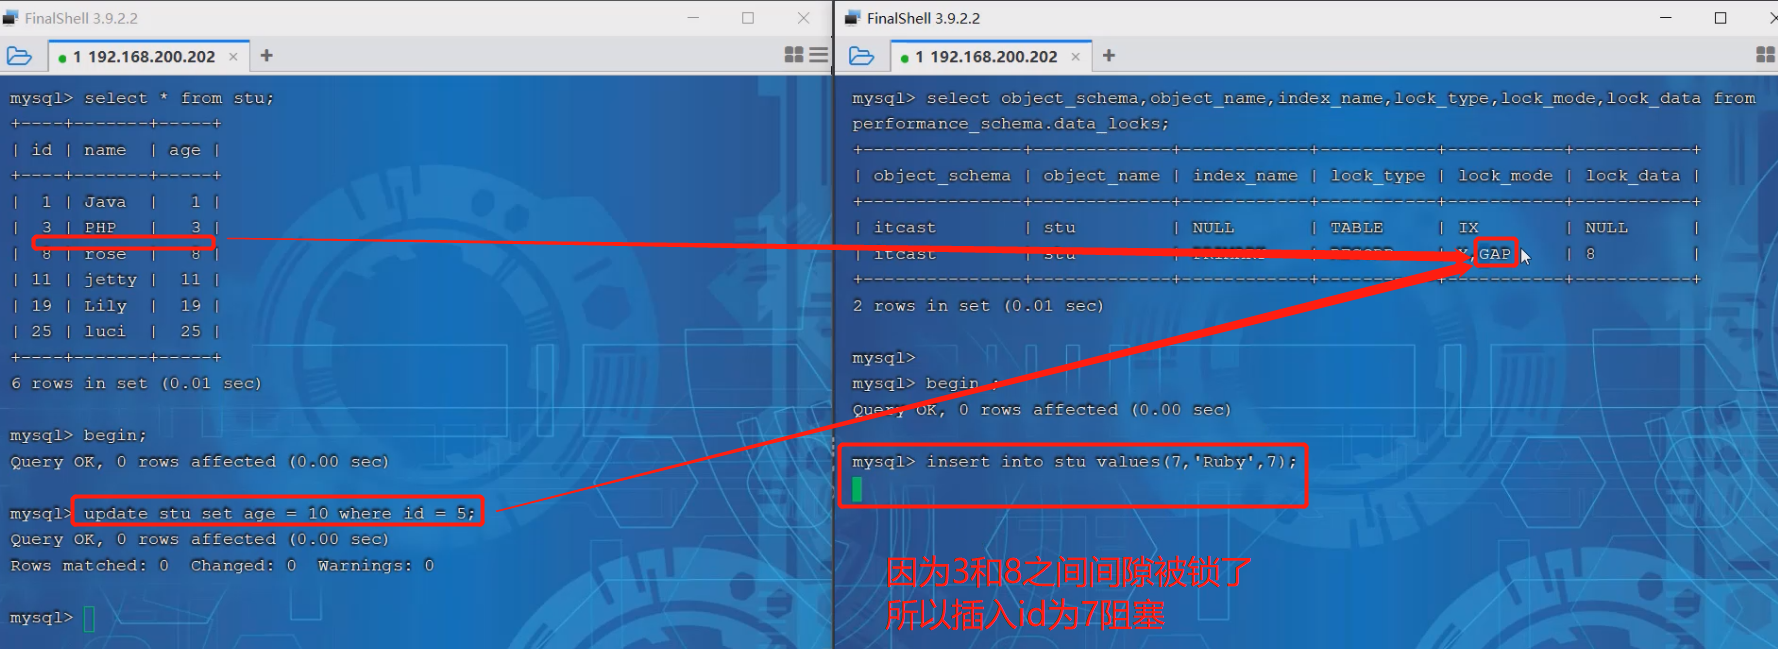The width and height of the screenshot is (1778, 649).
Task: Click the 'select * from stu;' command text
Action: (x=179, y=98)
